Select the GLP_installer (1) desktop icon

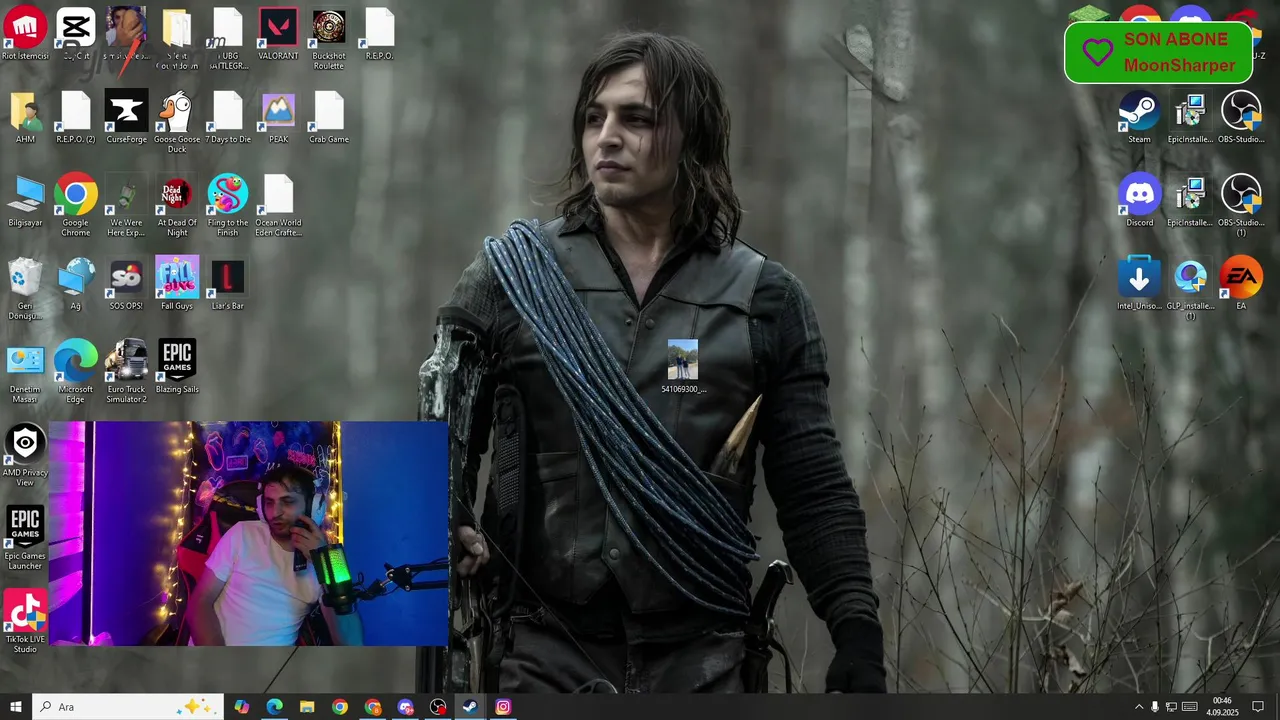(x=1190, y=277)
